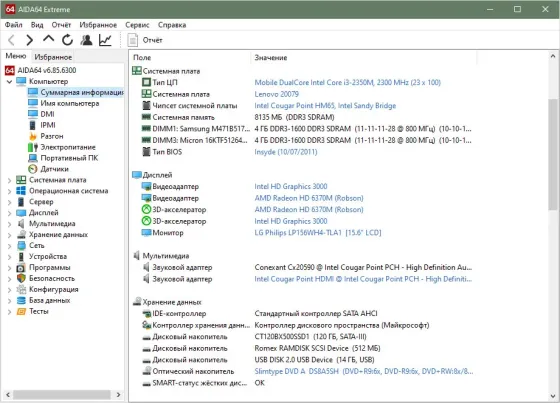The width and height of the screenshot is (560, 403).
Task: Go up one level with the Up arrow
Action: 49,39
